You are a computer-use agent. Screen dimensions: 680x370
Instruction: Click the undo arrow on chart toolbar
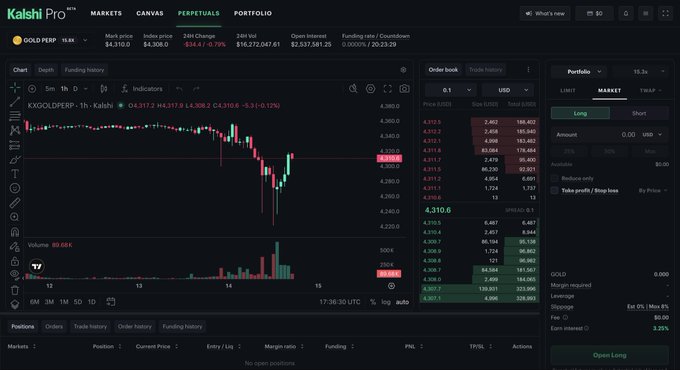pos(179,89)
